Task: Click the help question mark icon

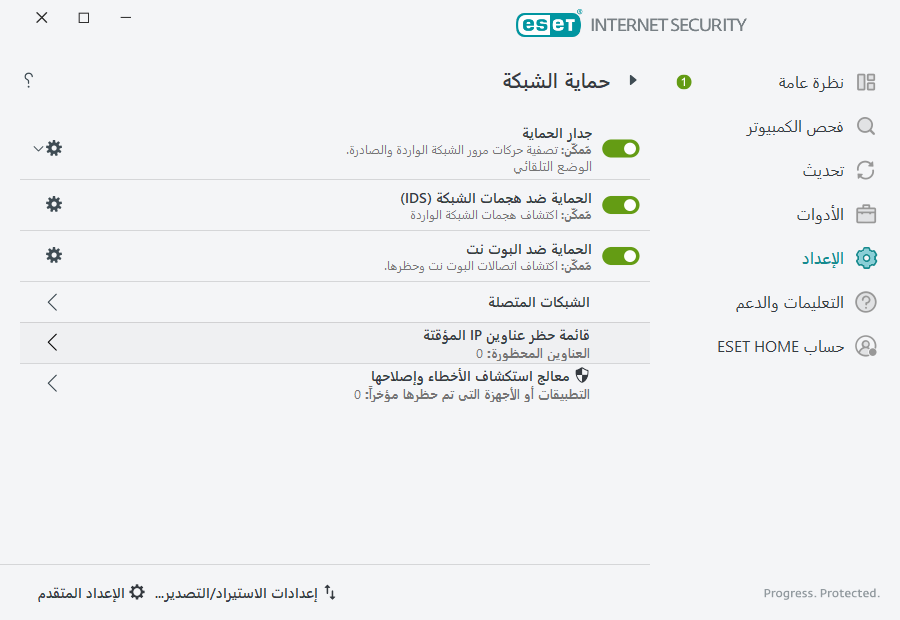Action: click(28, 80)
